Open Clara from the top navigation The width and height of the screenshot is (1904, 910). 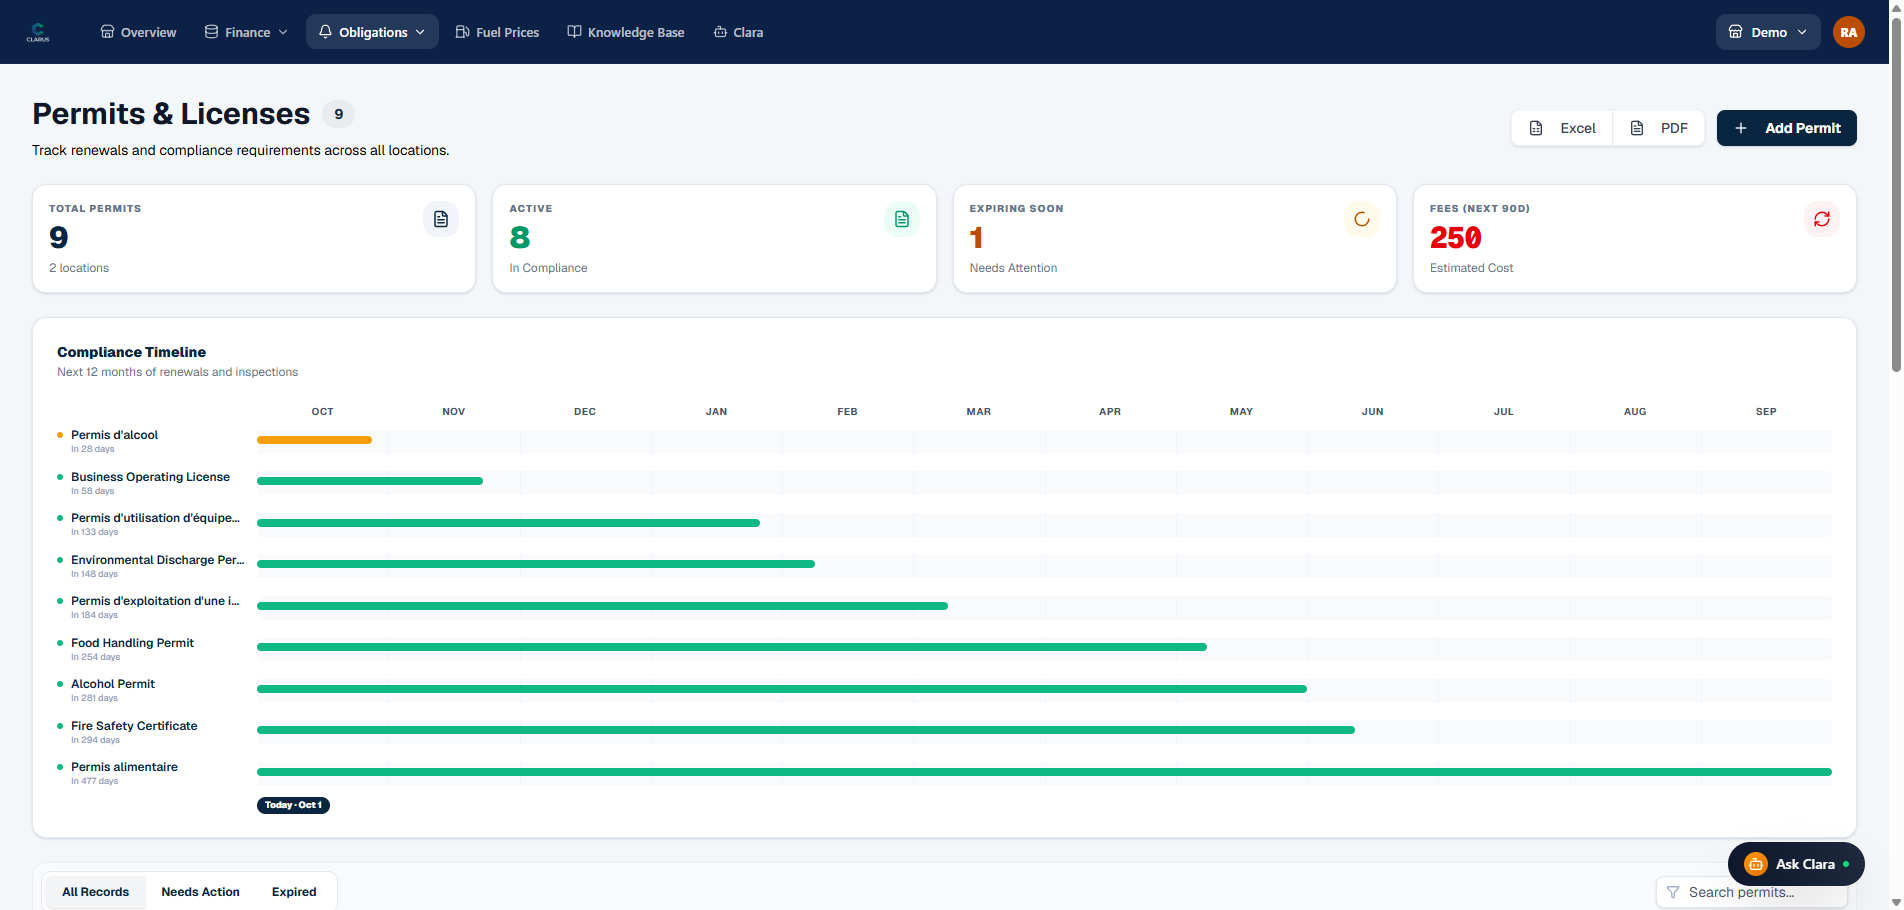(738, 32)
